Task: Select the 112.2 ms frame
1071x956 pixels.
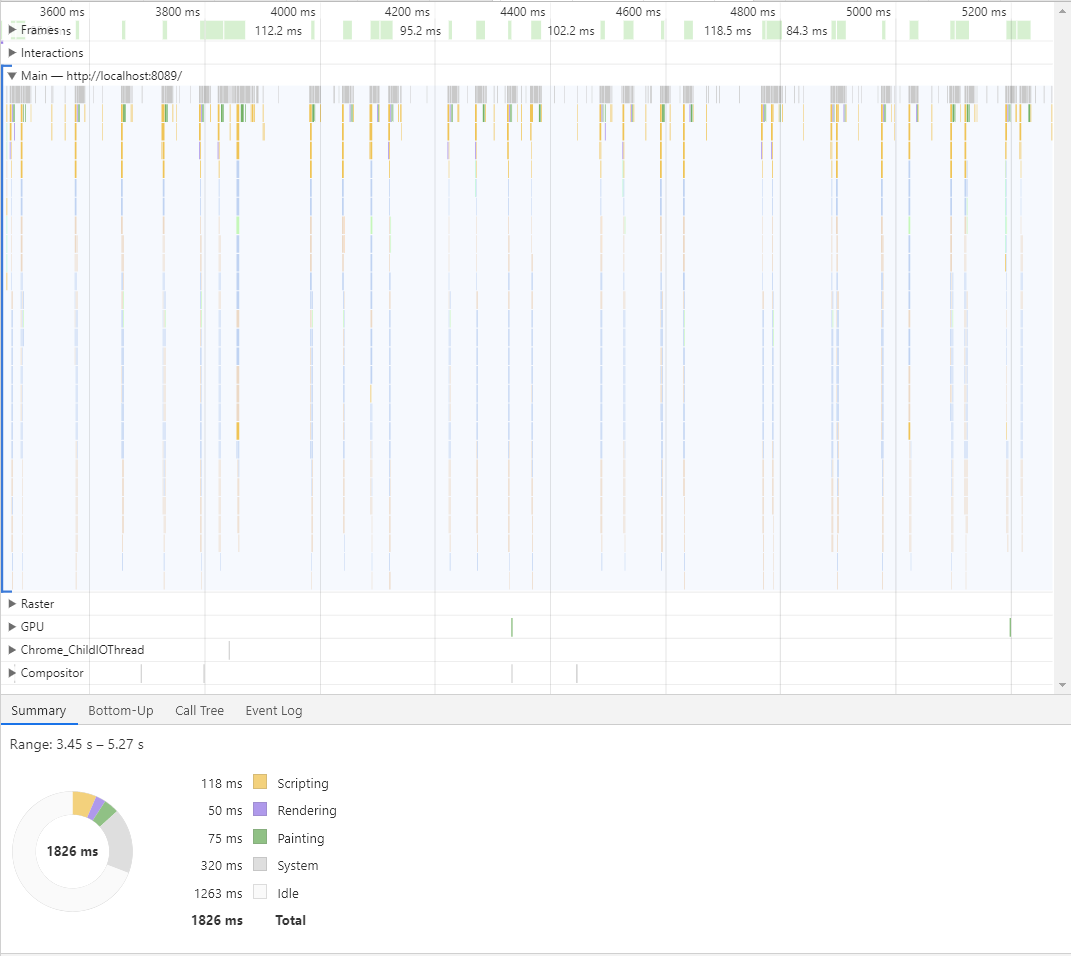Action: pyautogui.click(x=277, y=30)
